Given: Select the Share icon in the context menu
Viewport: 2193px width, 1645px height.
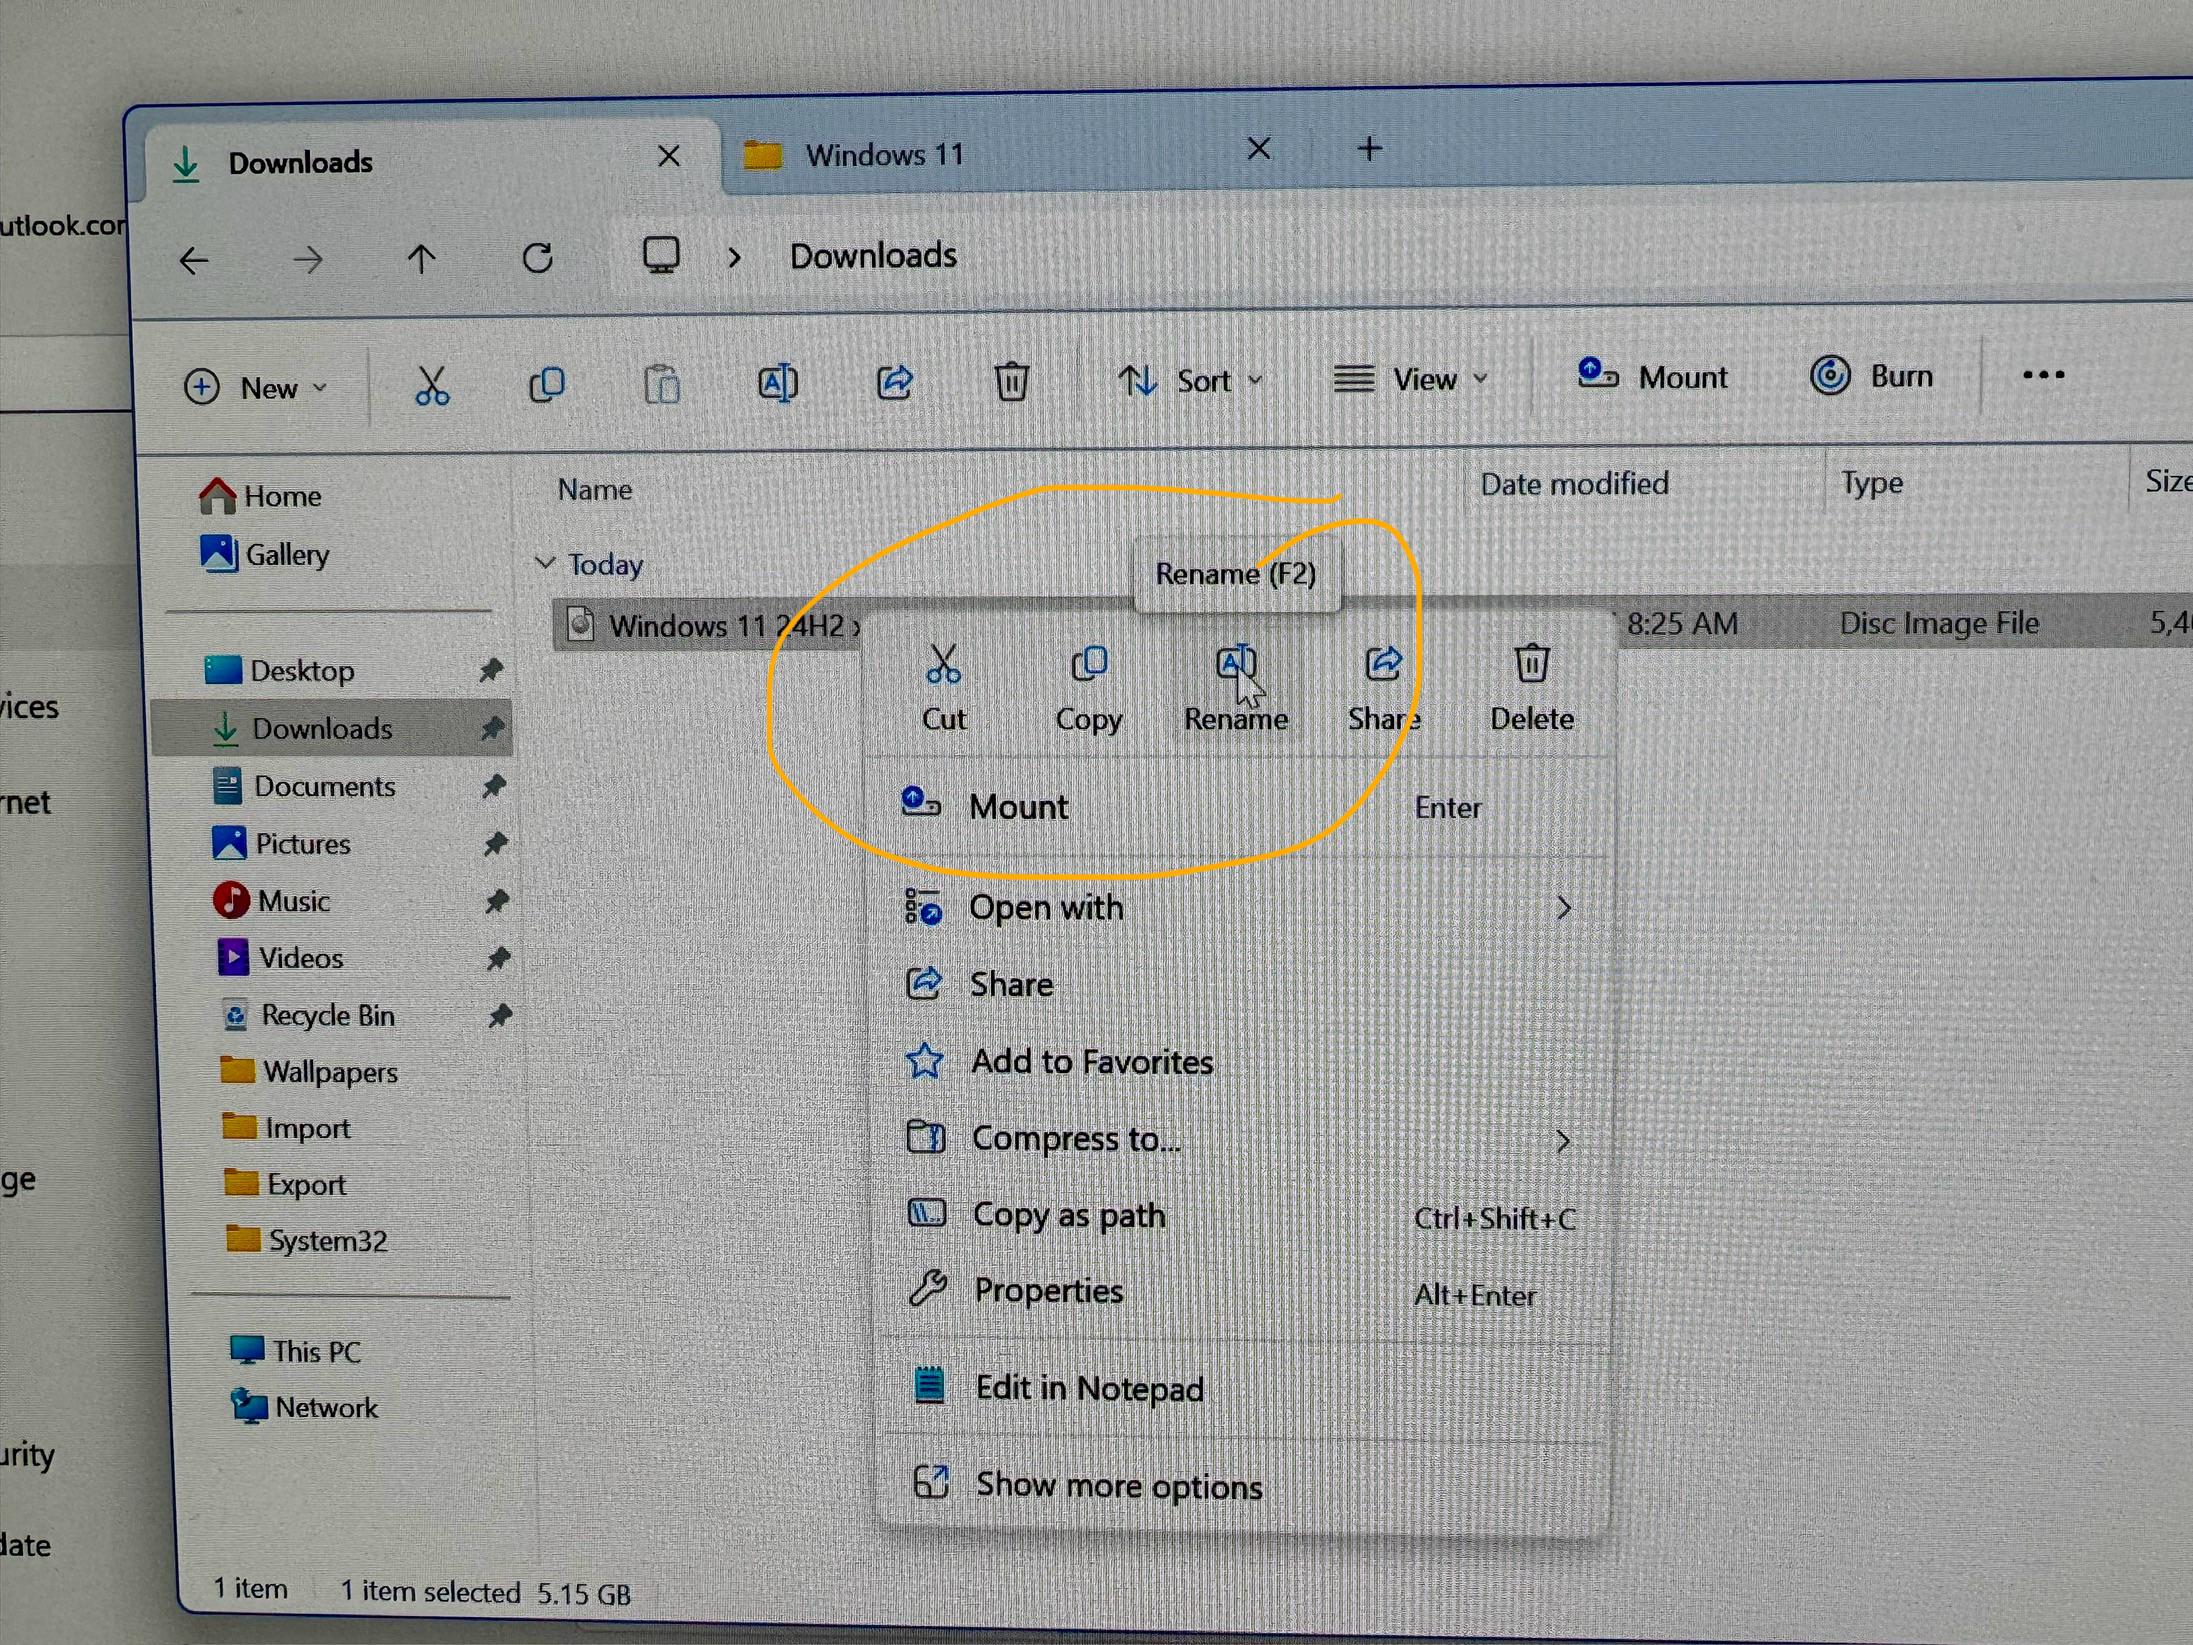Looking at the screenshot, I should click(x=1383, y=662).
